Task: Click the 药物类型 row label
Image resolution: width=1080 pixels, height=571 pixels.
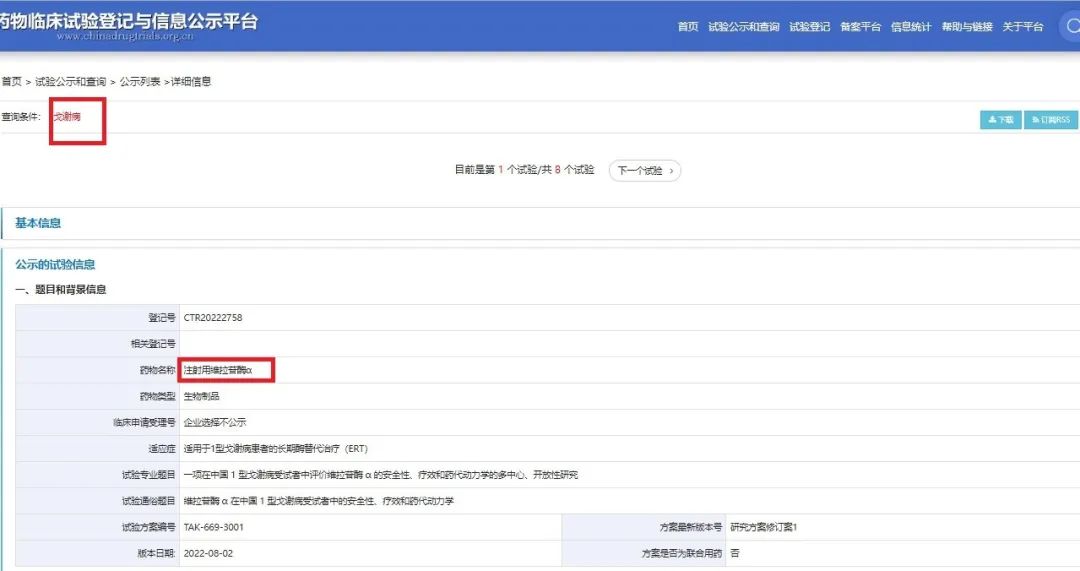Action: pos(158,396)
